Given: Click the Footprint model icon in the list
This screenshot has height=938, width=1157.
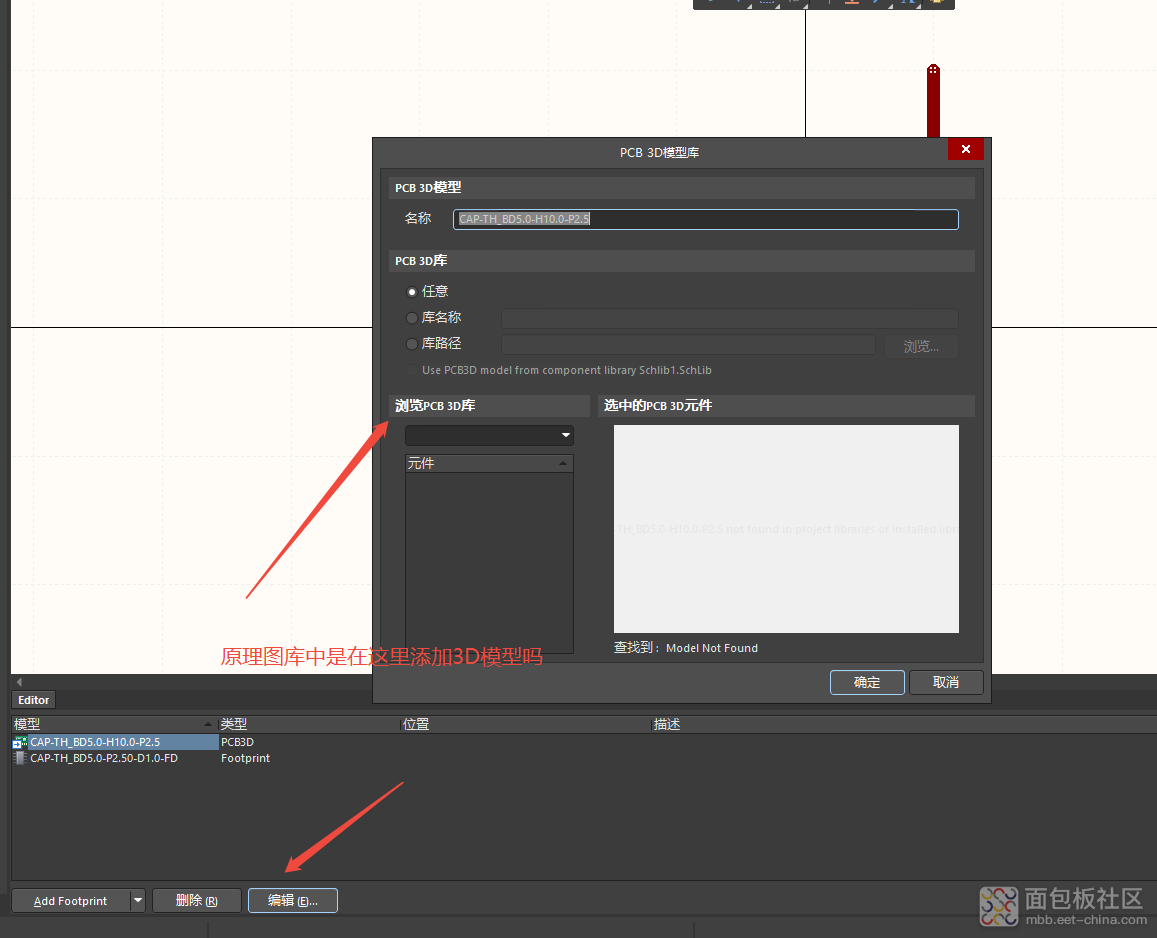Looking at the screenshot, I should point(20,758).
